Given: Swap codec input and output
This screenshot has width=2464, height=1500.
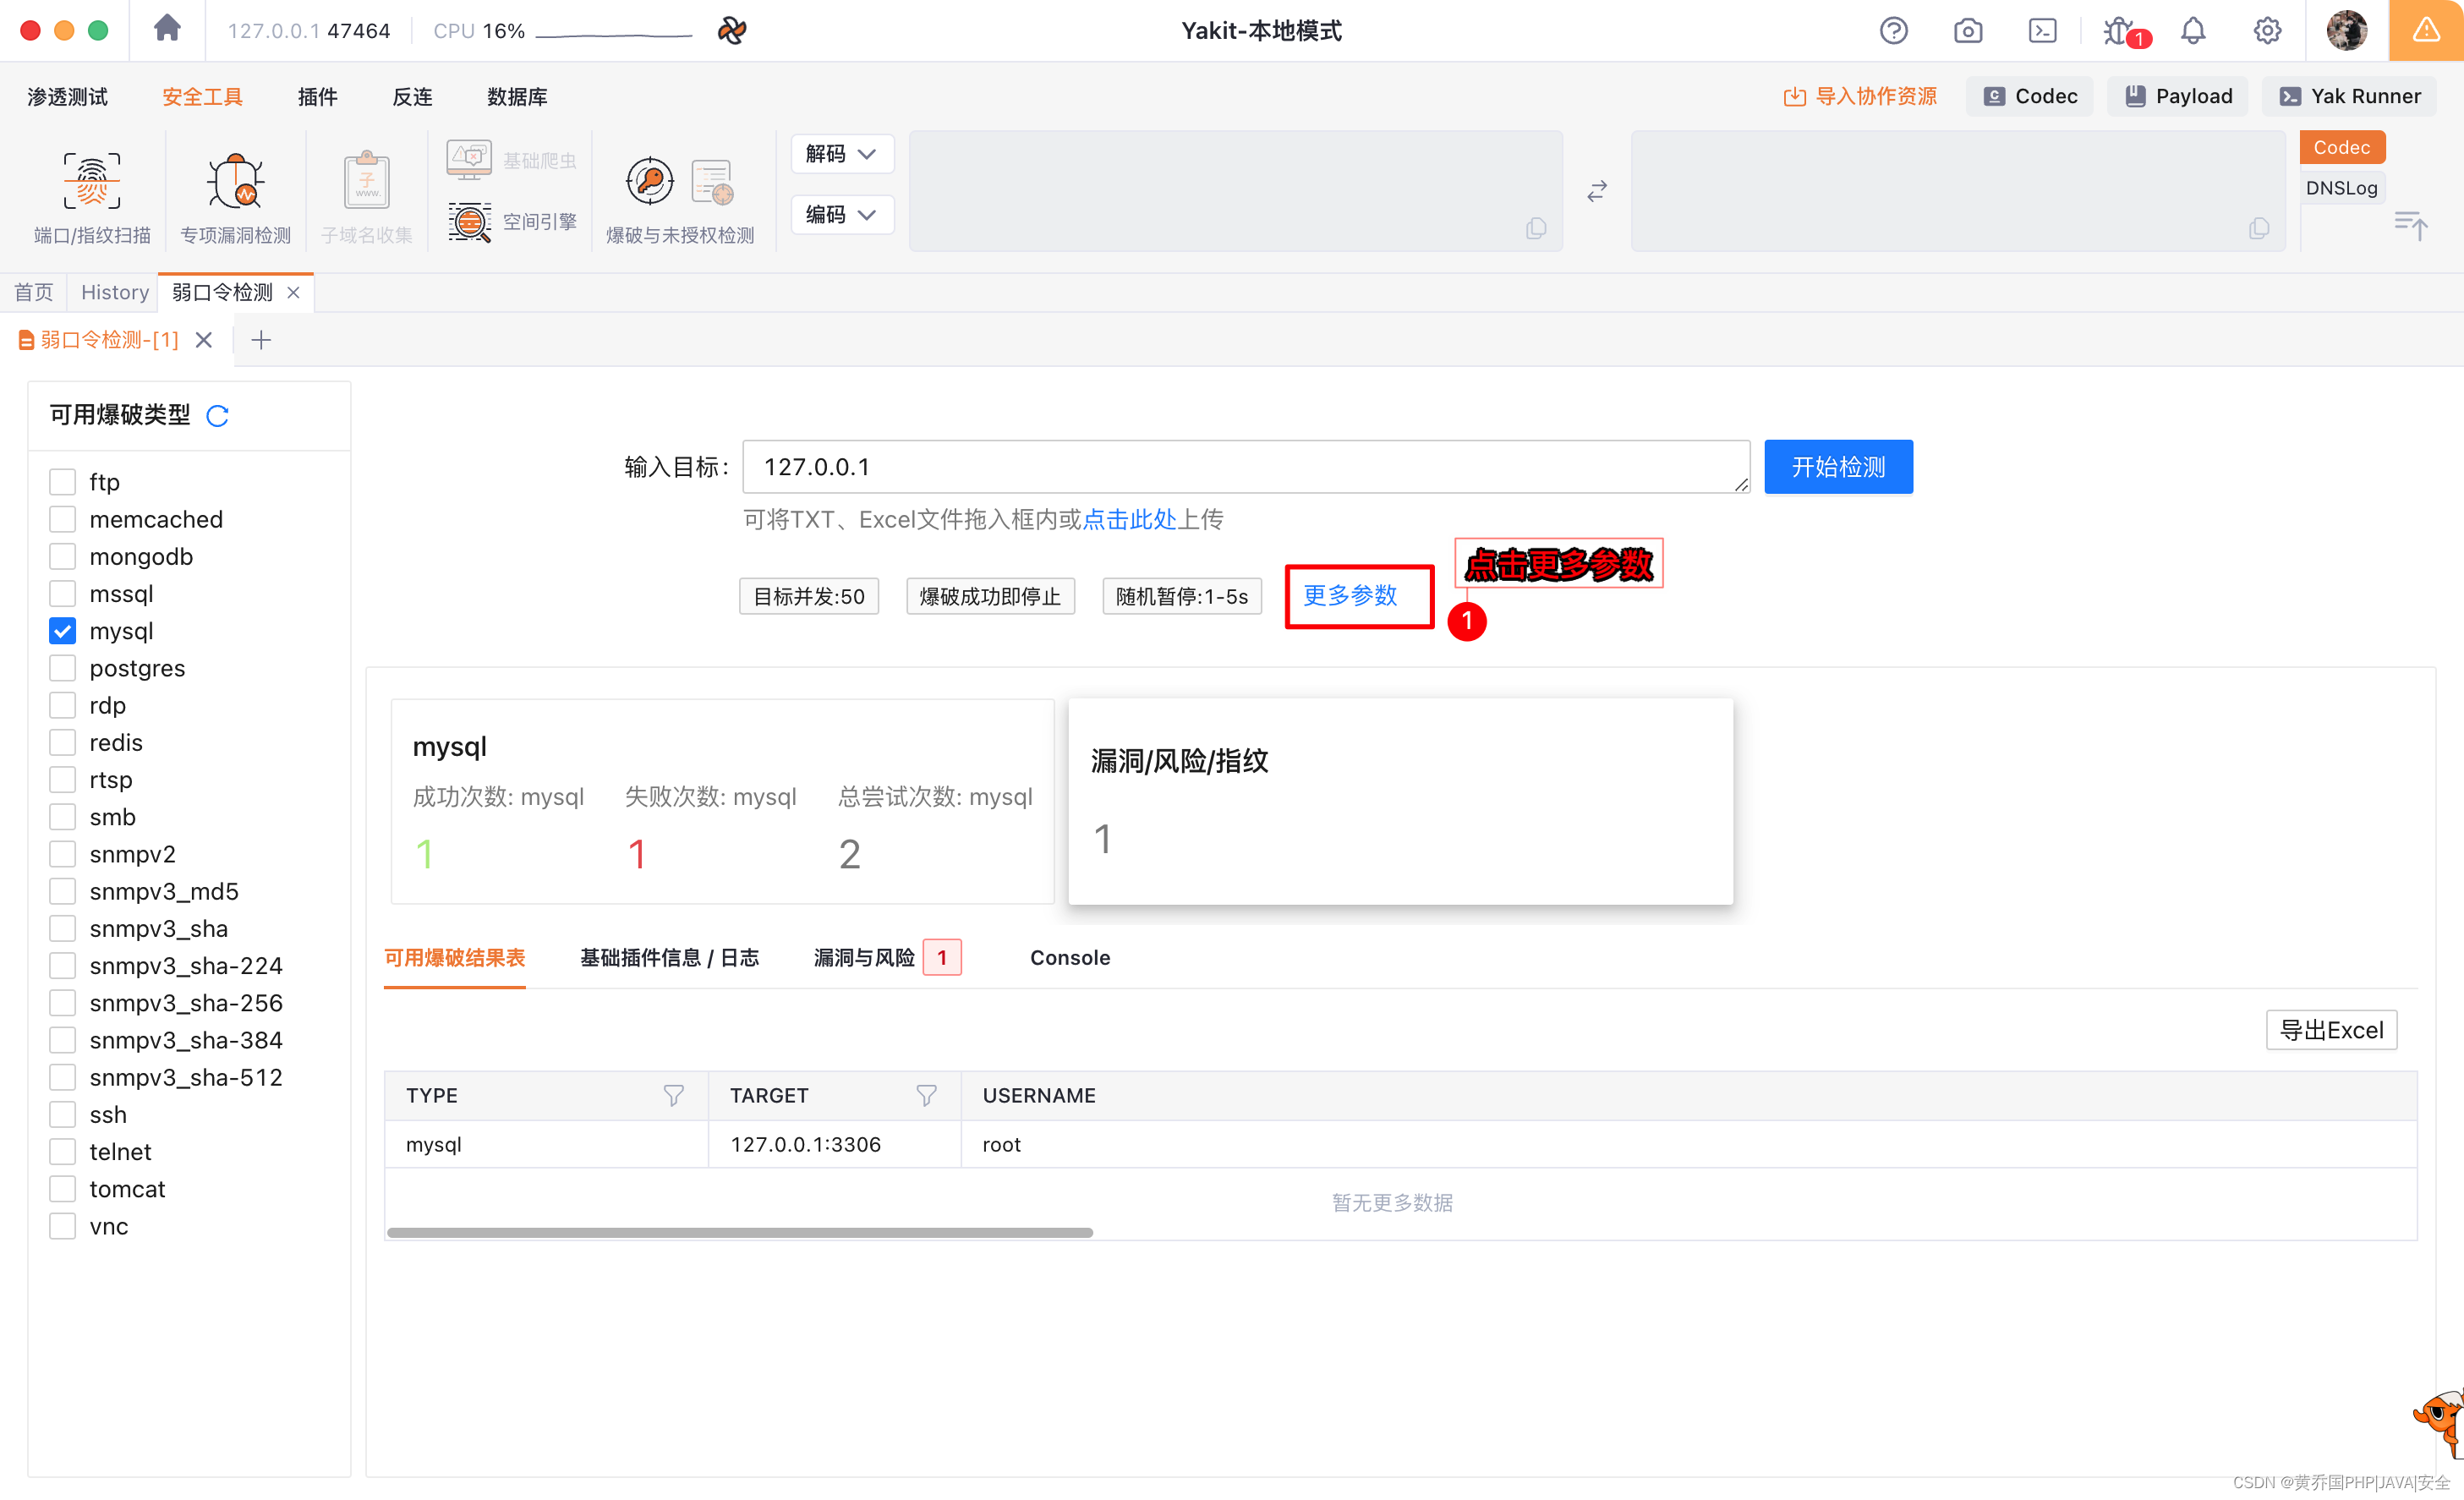Looking at the screenshot, I should 1597,191.
